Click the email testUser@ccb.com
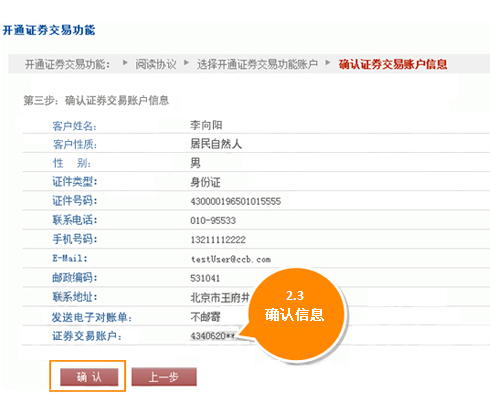The width and height of the screenshot is (490, 416). click(231, 259)
